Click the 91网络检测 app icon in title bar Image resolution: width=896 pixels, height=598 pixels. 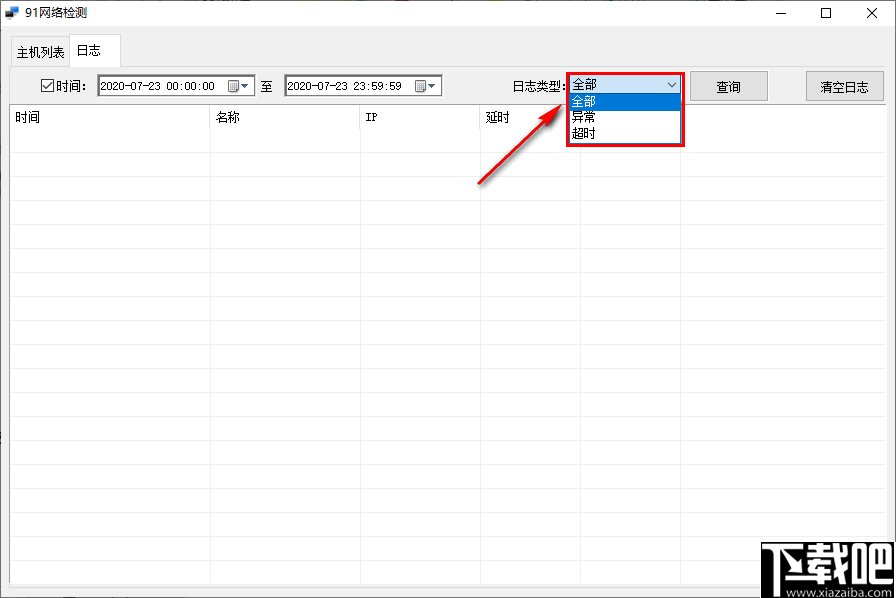tap(12, 13)
